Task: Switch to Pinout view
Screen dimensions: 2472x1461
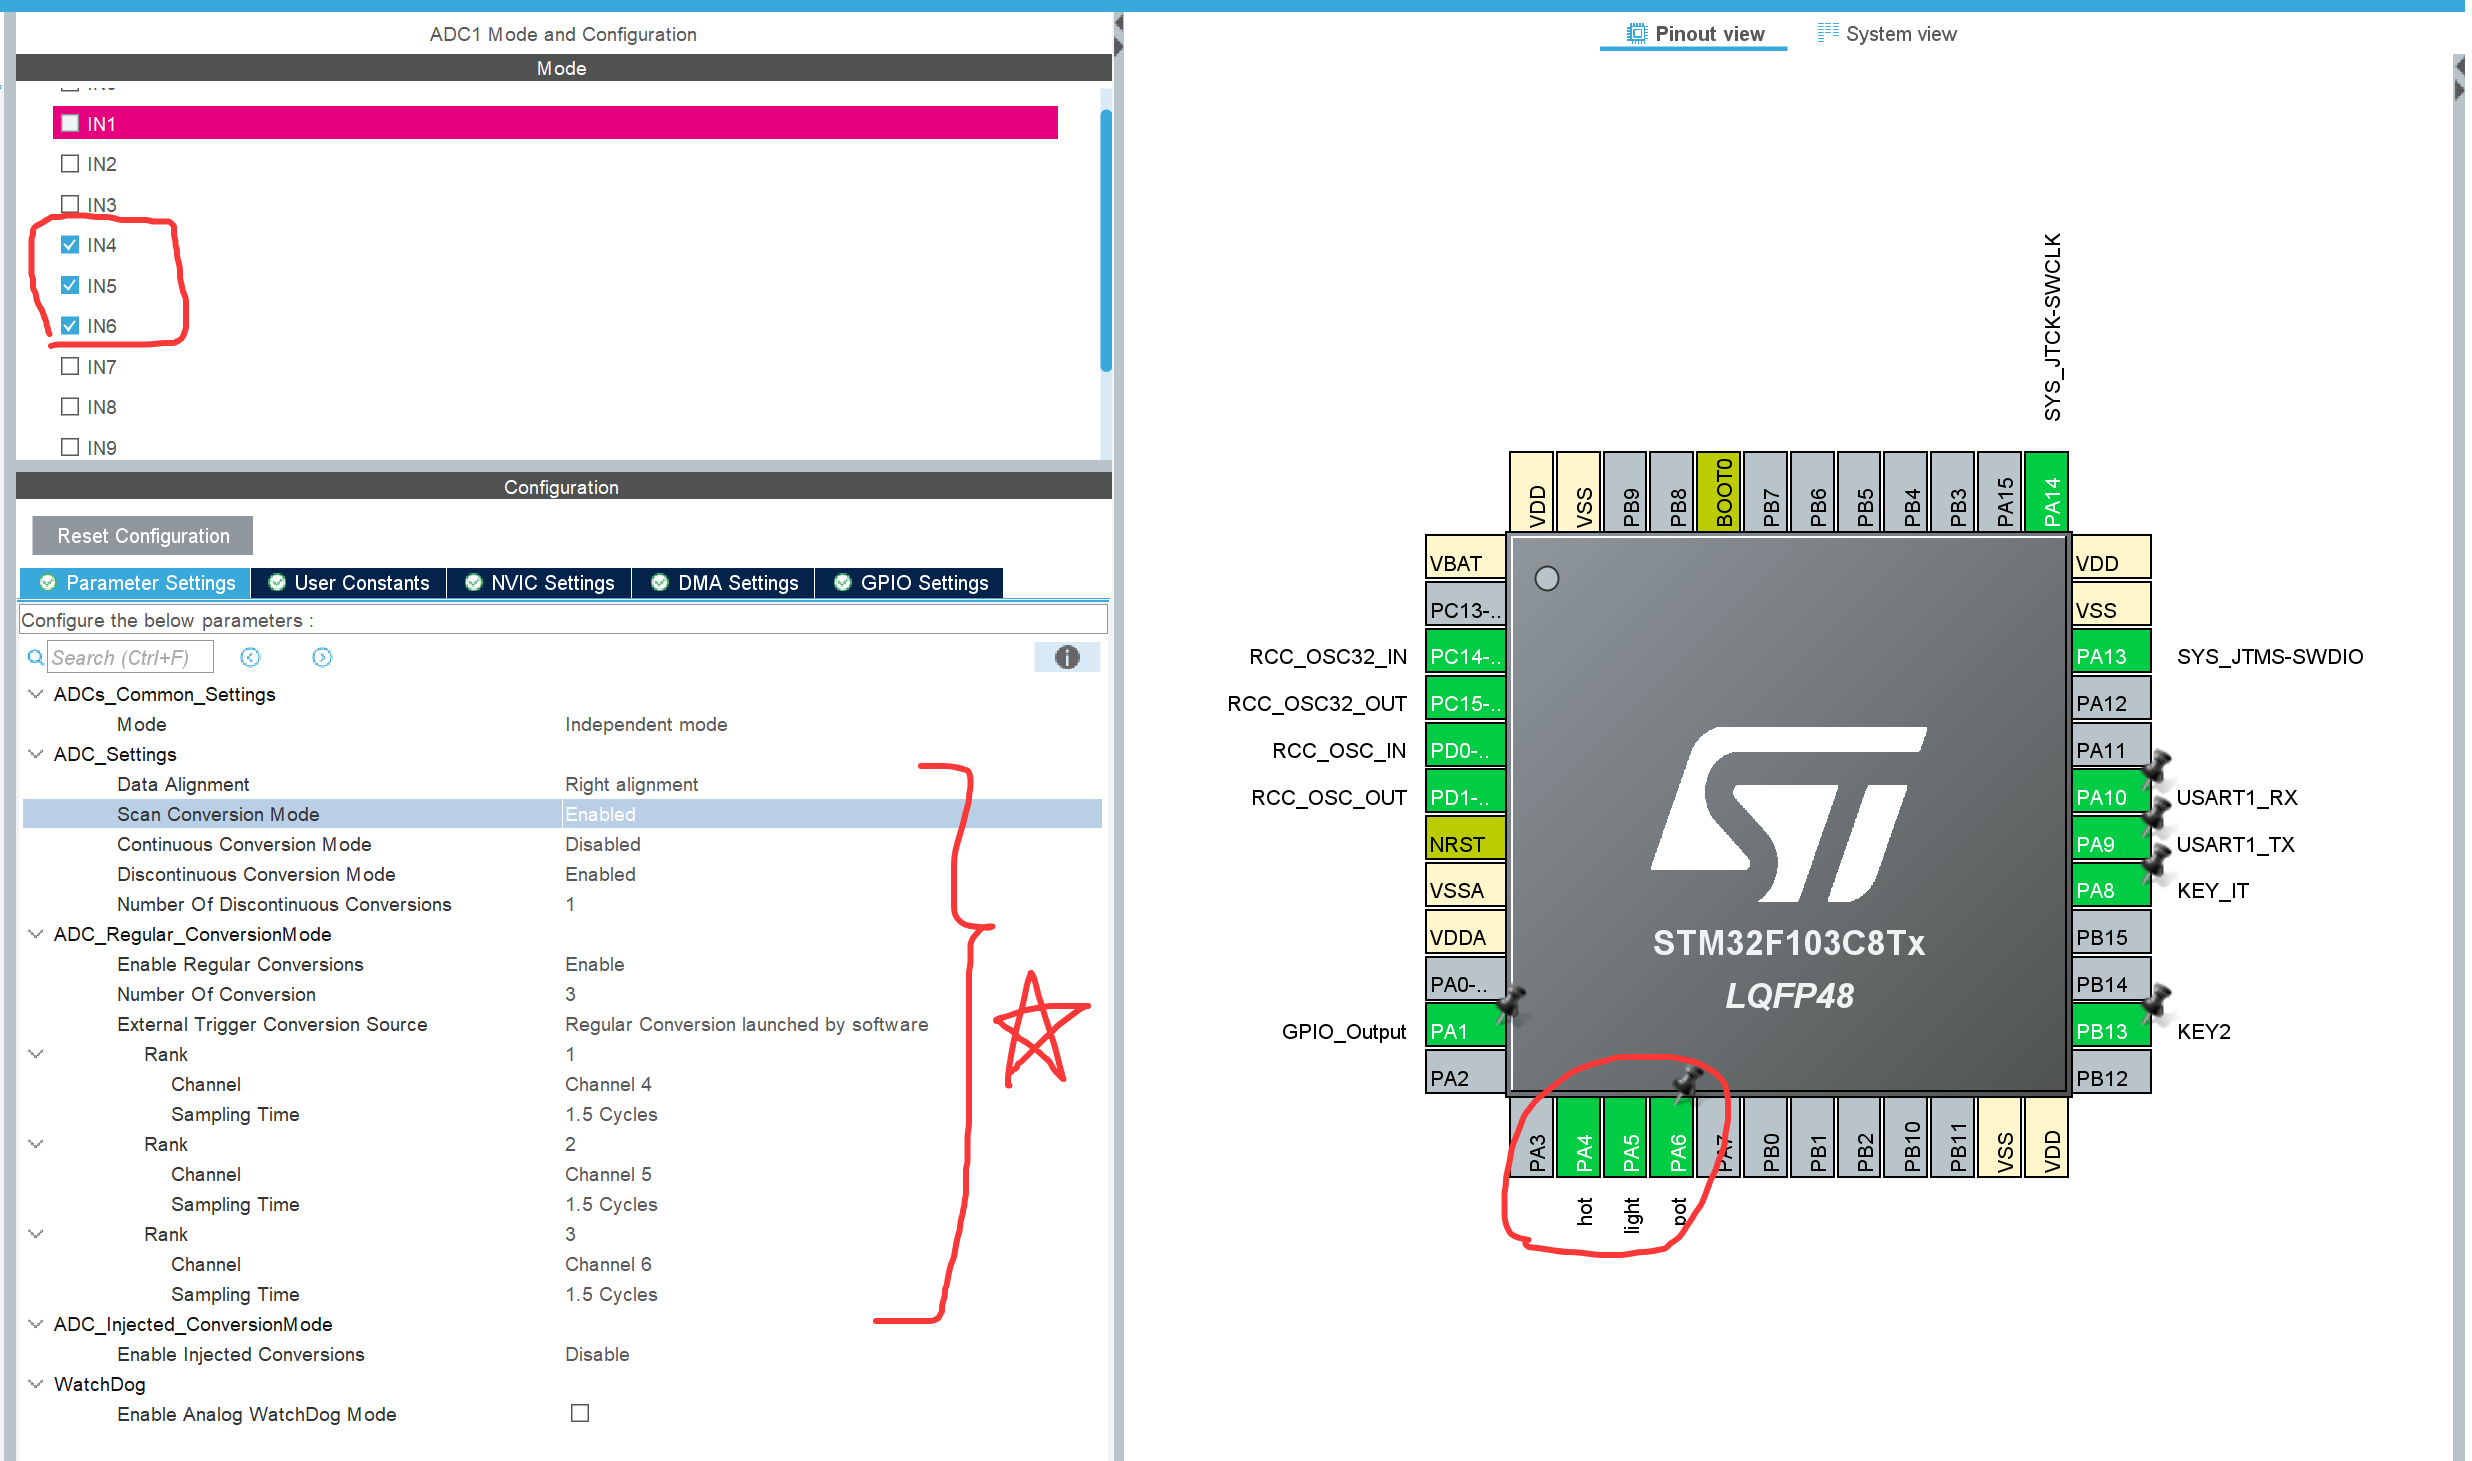Action: [1695, 34]
